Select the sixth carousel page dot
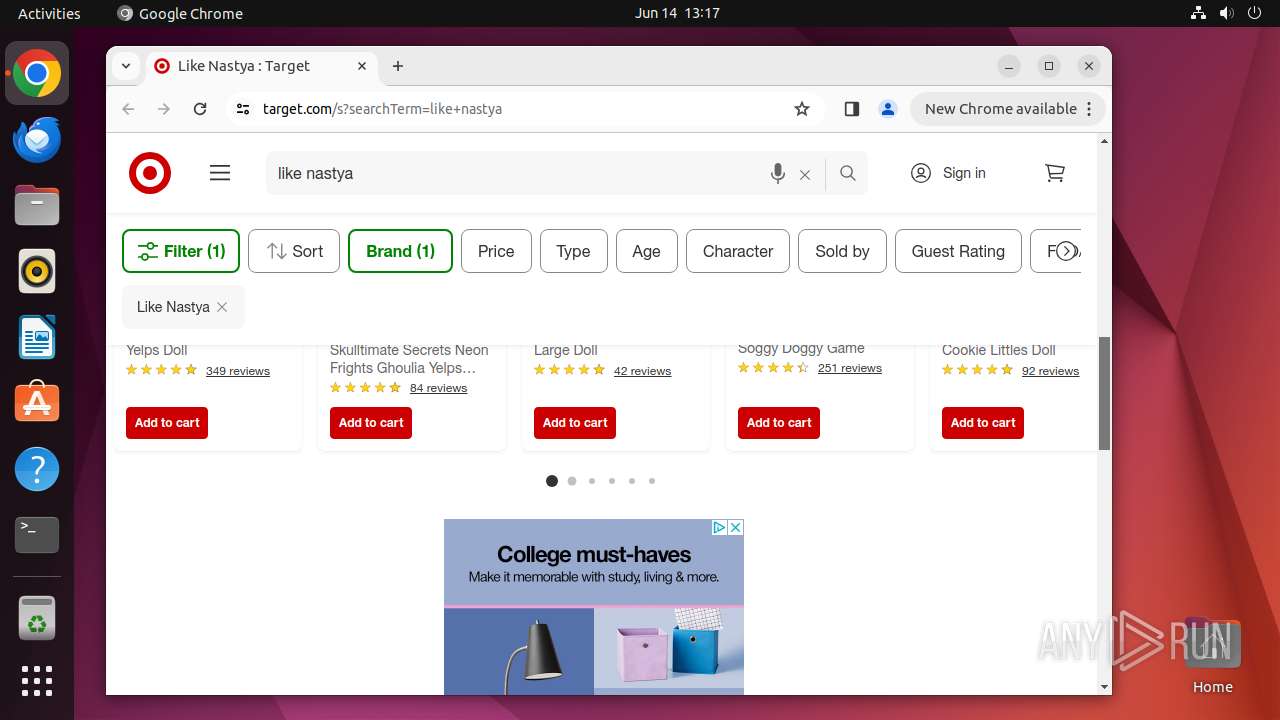The image size is (1280, 720). pos(652,481)
